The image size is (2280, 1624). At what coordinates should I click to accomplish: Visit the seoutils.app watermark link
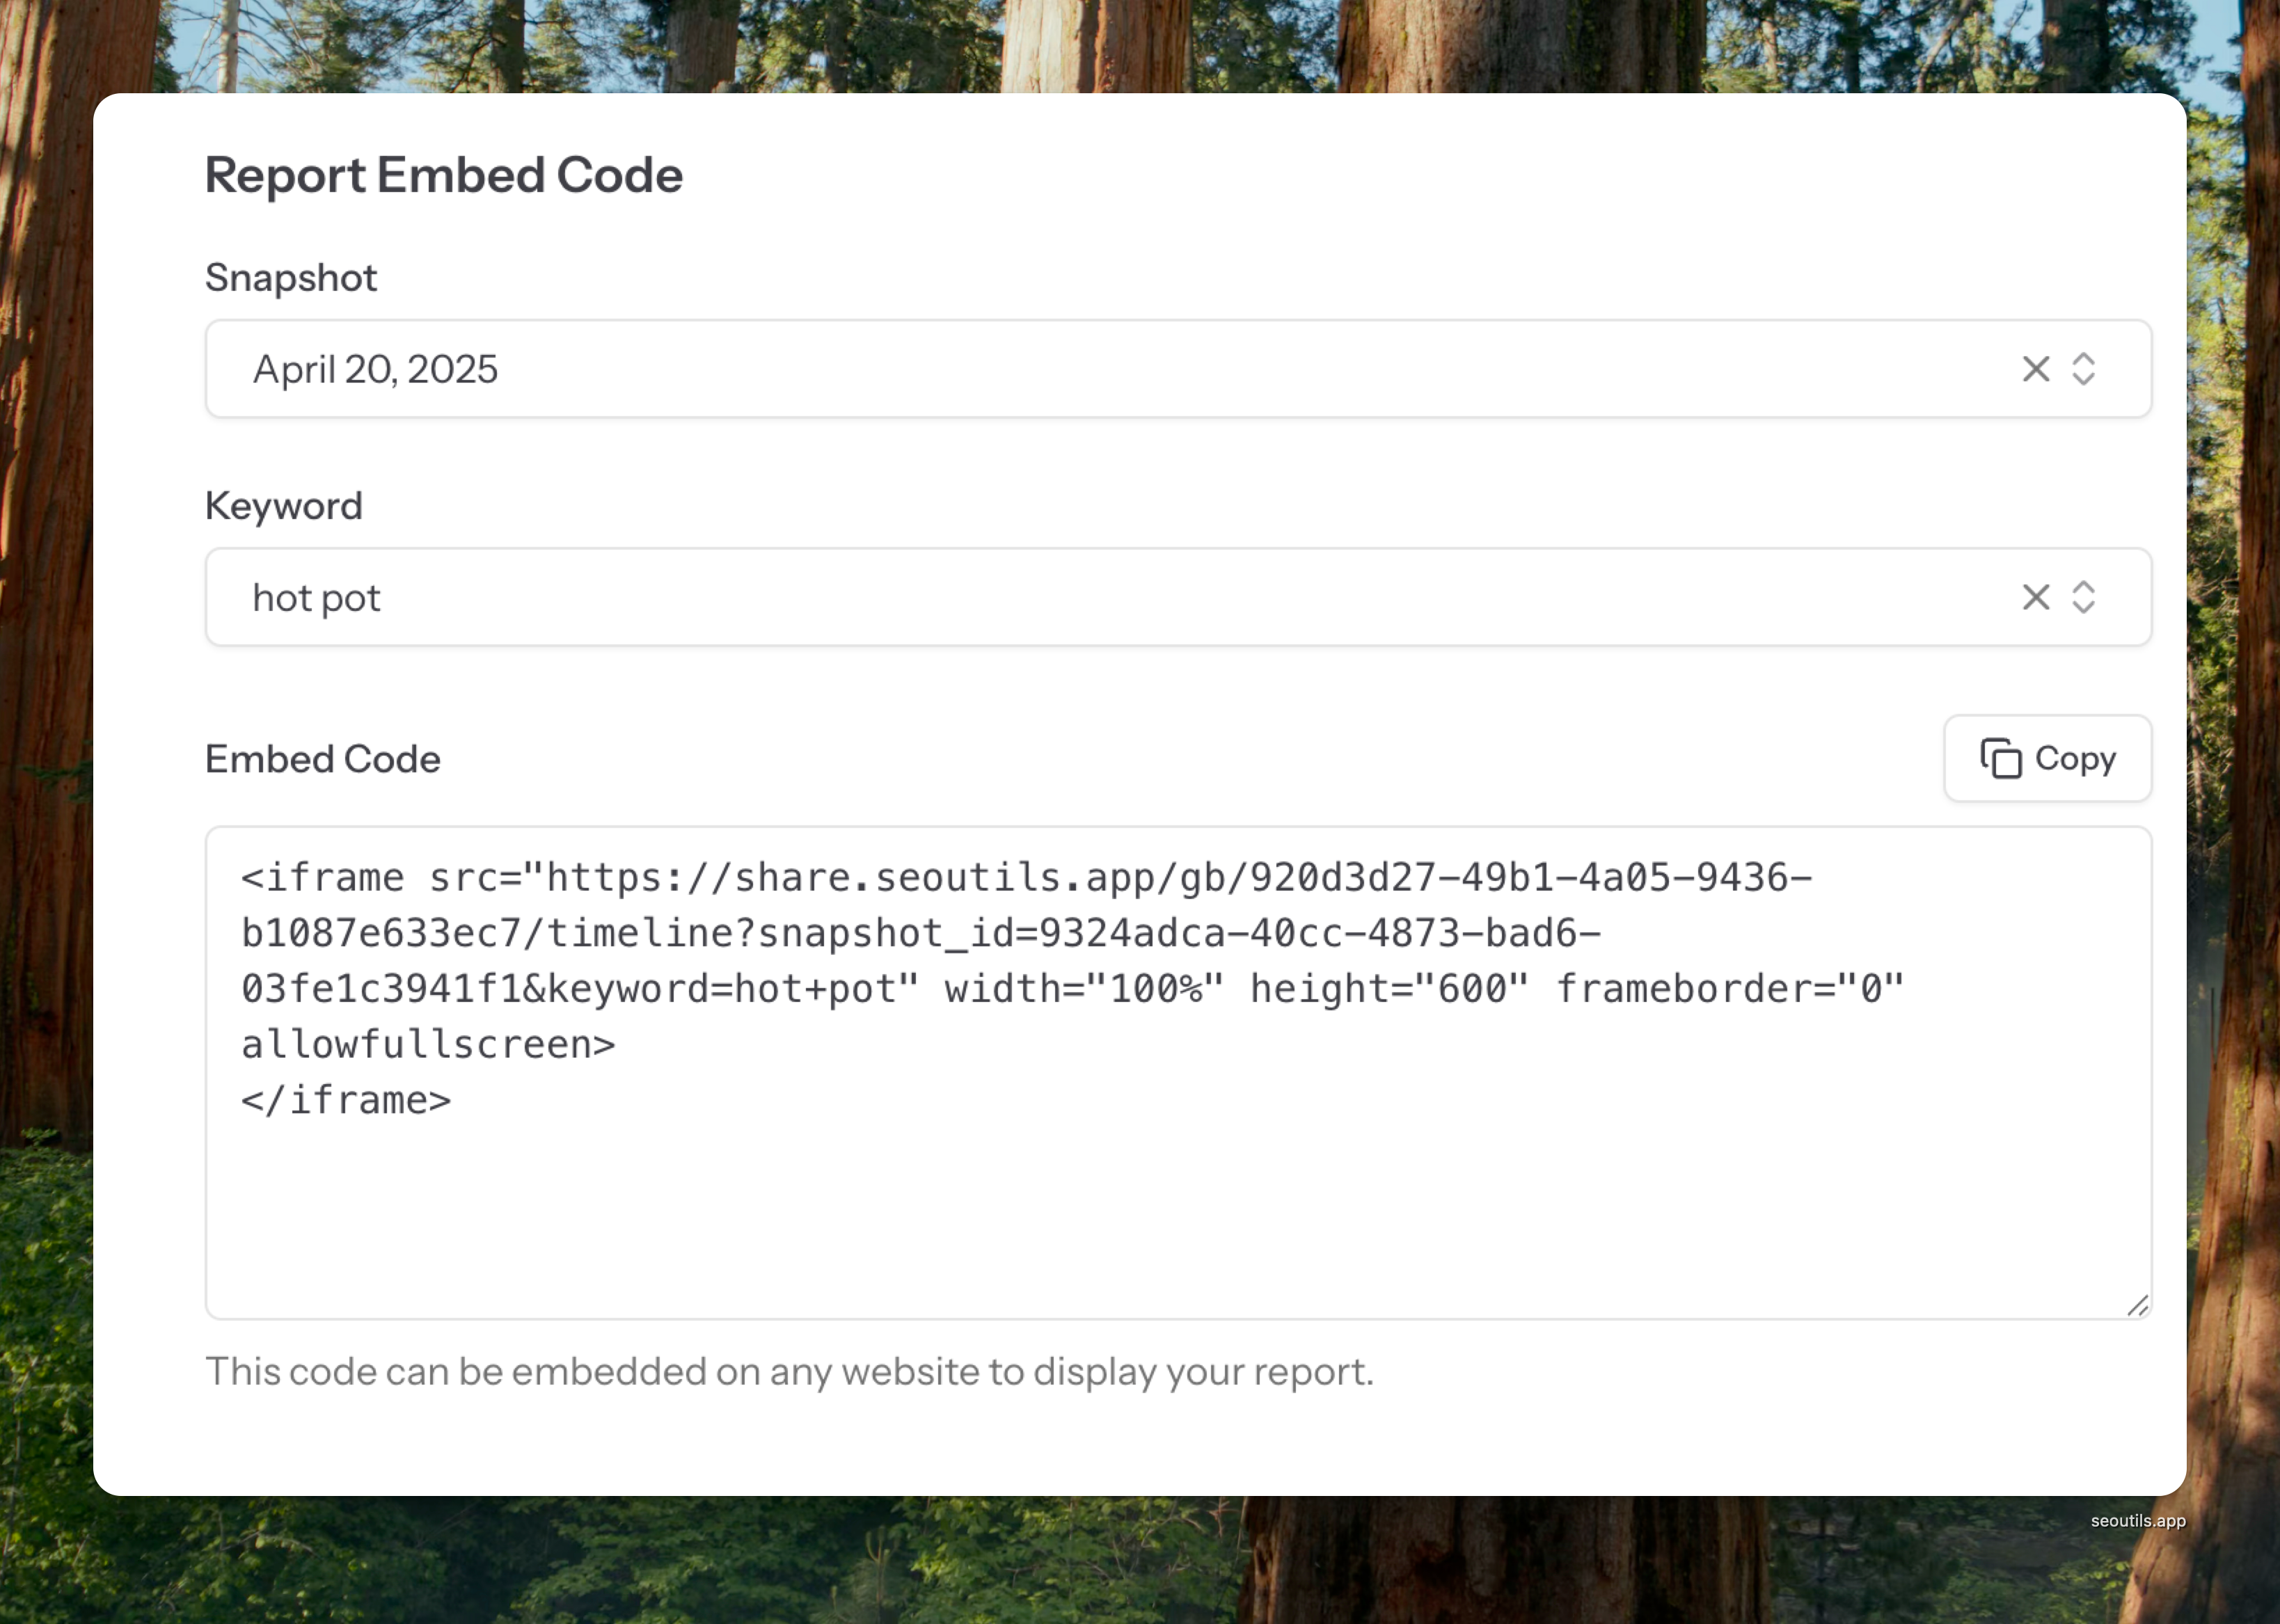pos(2137,1521)
